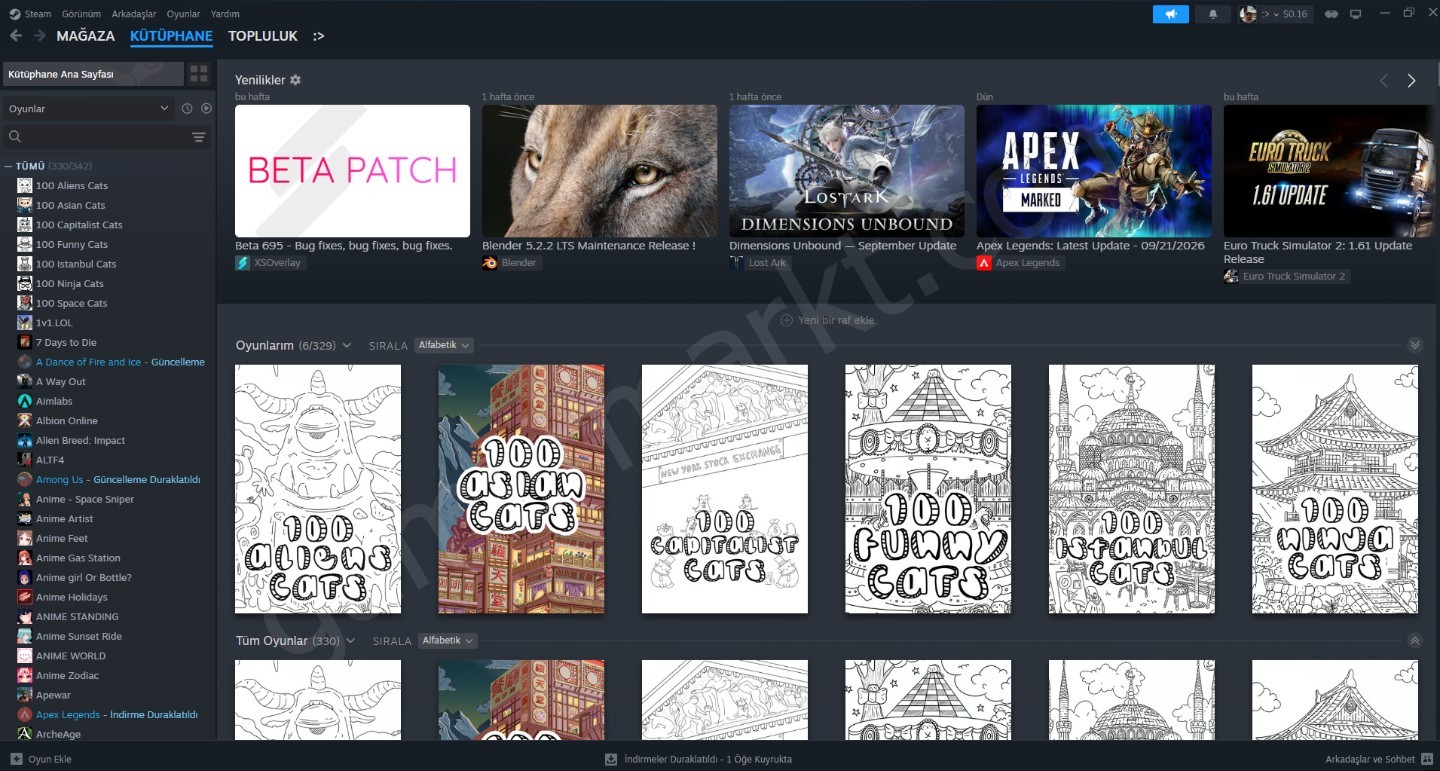Switch to grid view icon beside Kütüphane Ana Sayfası
Viewport: 1440px width, 771px height.
[x=199, y=74]
